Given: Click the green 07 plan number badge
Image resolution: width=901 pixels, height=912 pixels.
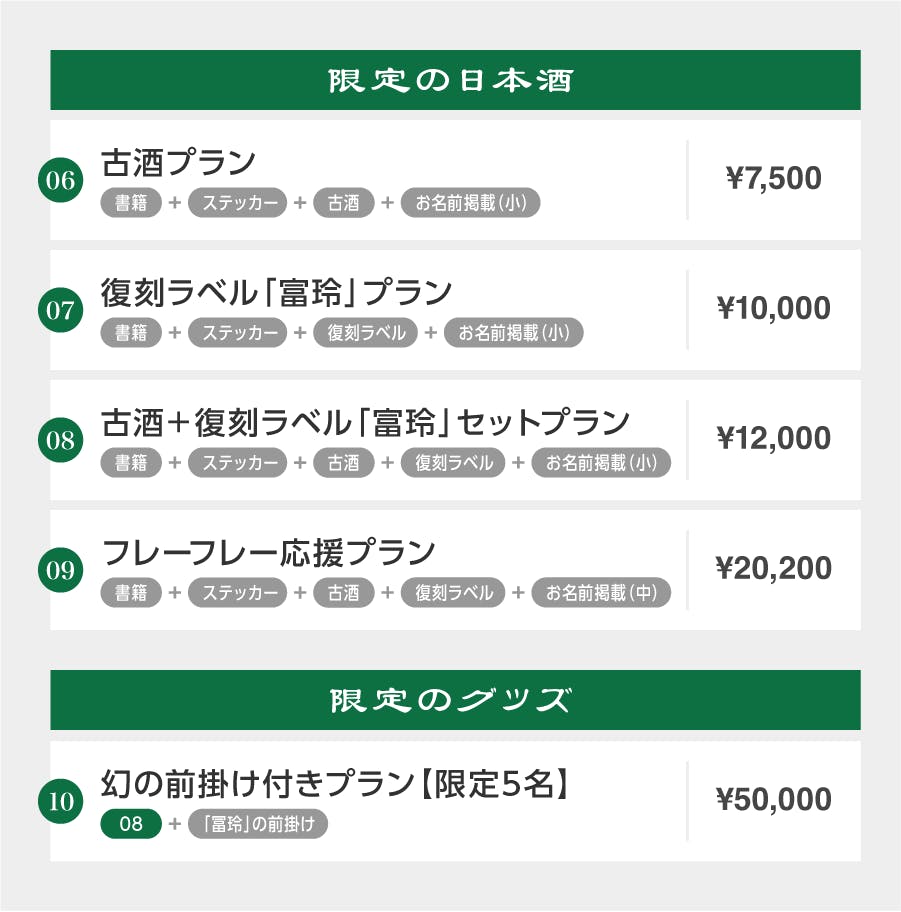Looking at the screenshot, I should [x=60, y=311].
